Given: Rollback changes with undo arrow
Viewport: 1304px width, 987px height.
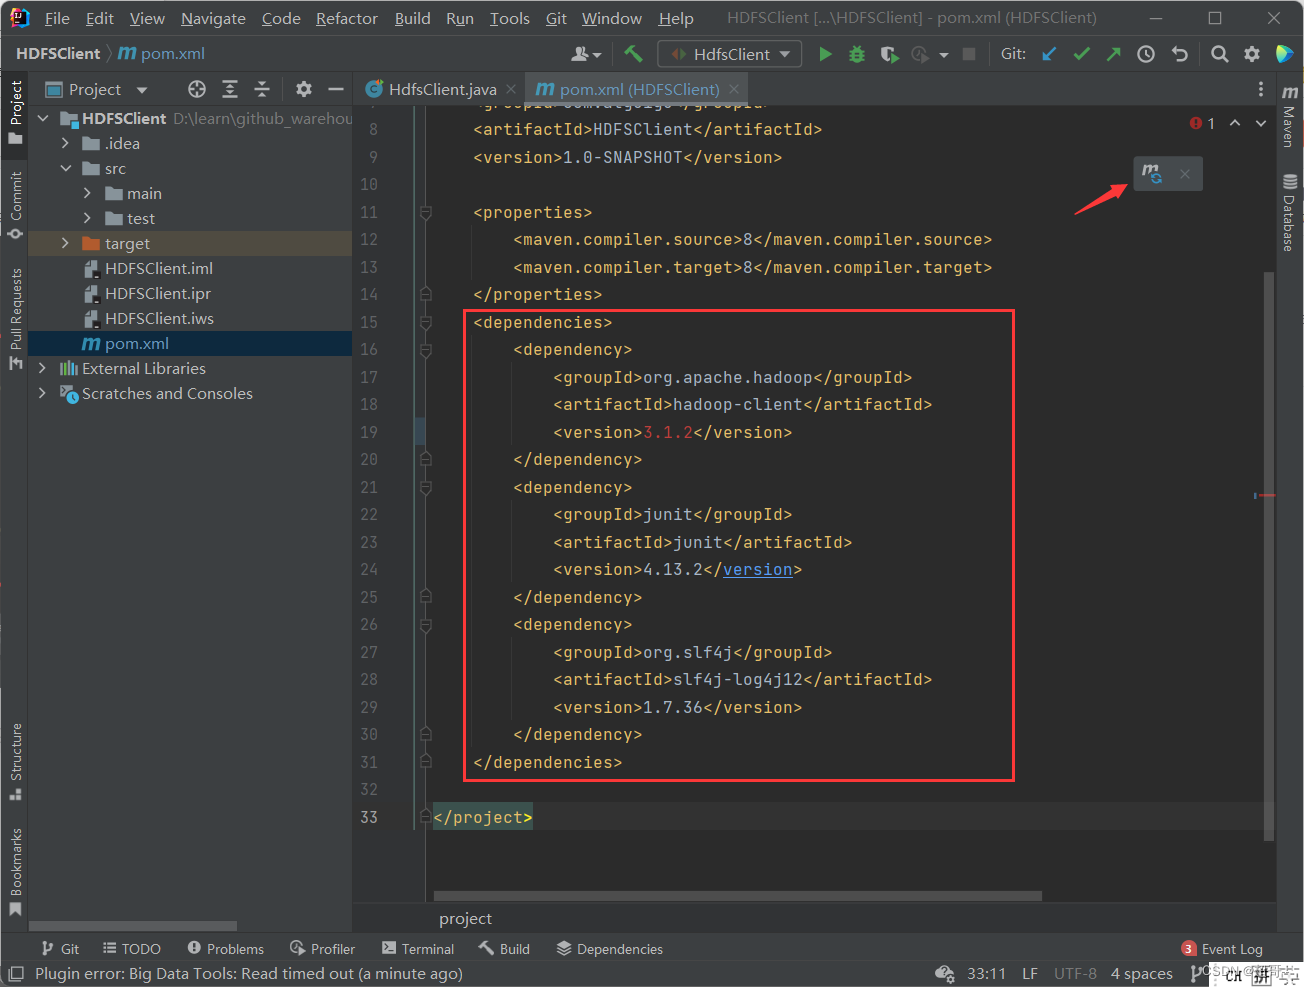Looking at the screenshot, I should (x=1180, y=54).
